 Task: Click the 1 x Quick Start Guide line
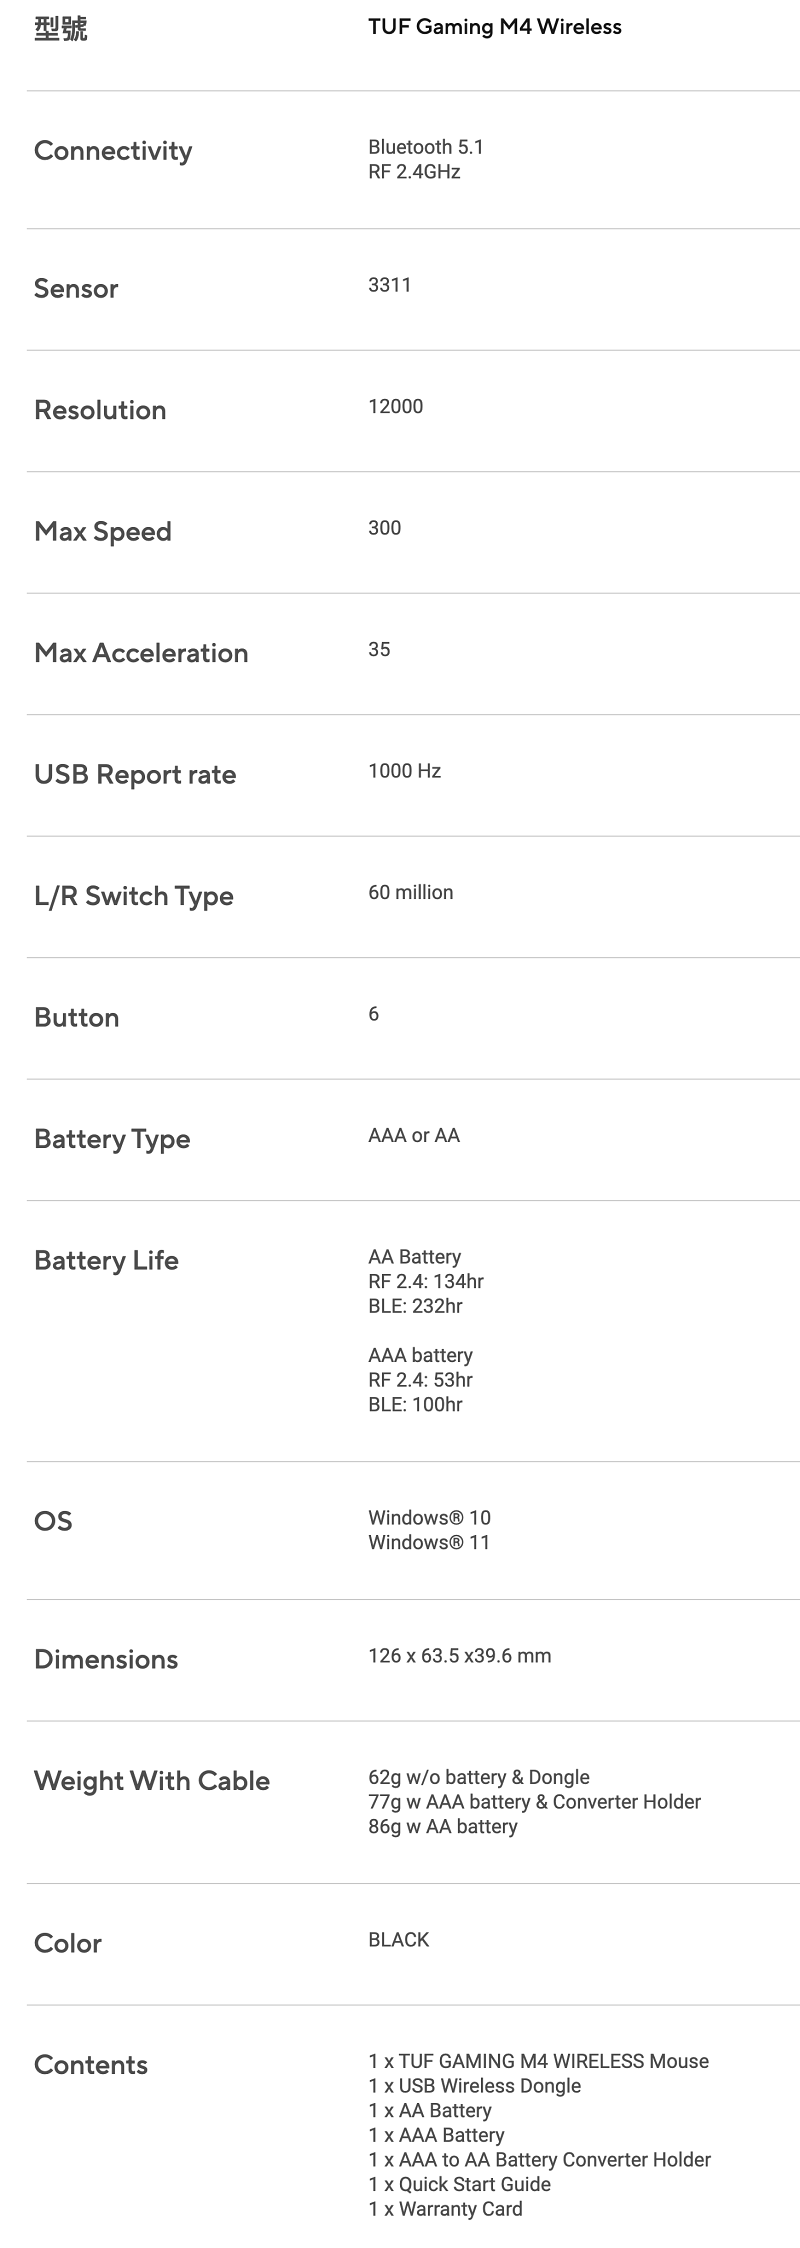(459, 2184)
